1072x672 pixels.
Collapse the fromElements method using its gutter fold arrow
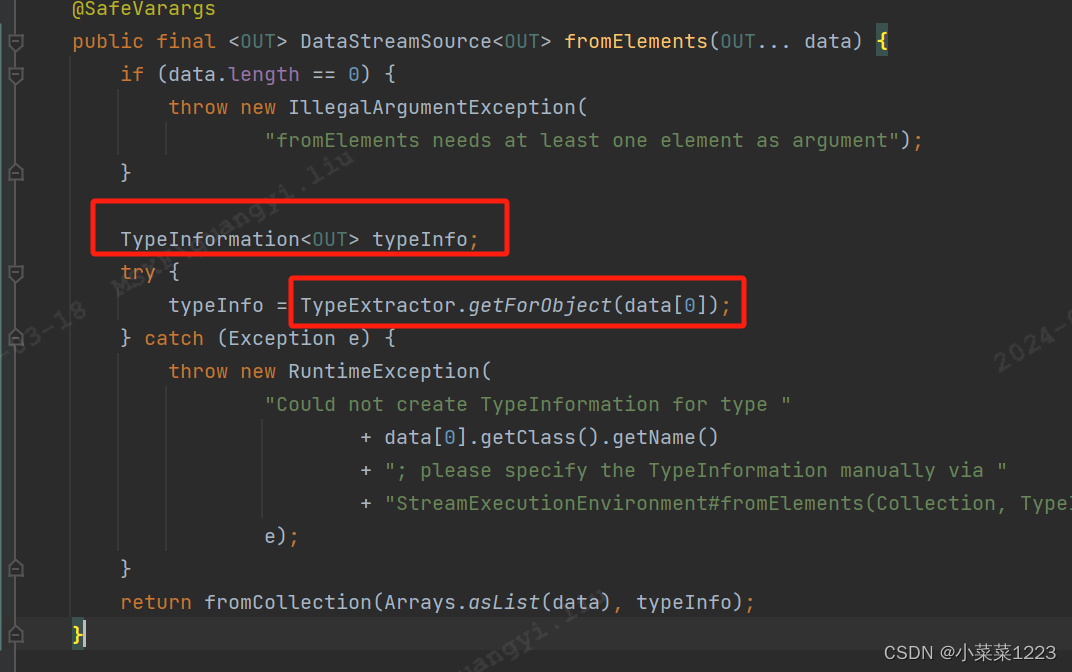coord(14,41)
